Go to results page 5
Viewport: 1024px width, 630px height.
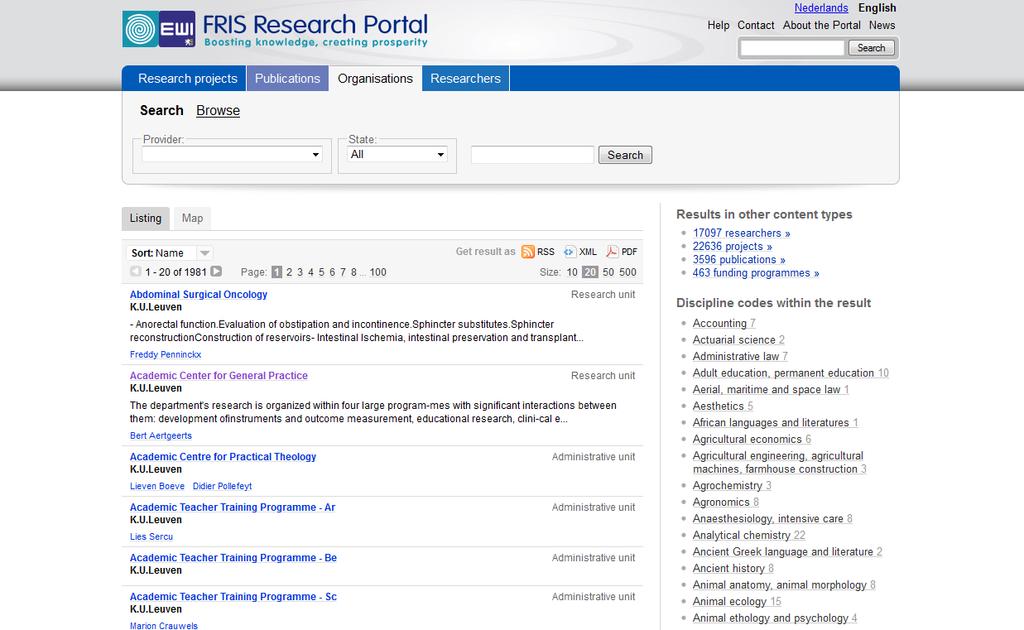[321, 272]
